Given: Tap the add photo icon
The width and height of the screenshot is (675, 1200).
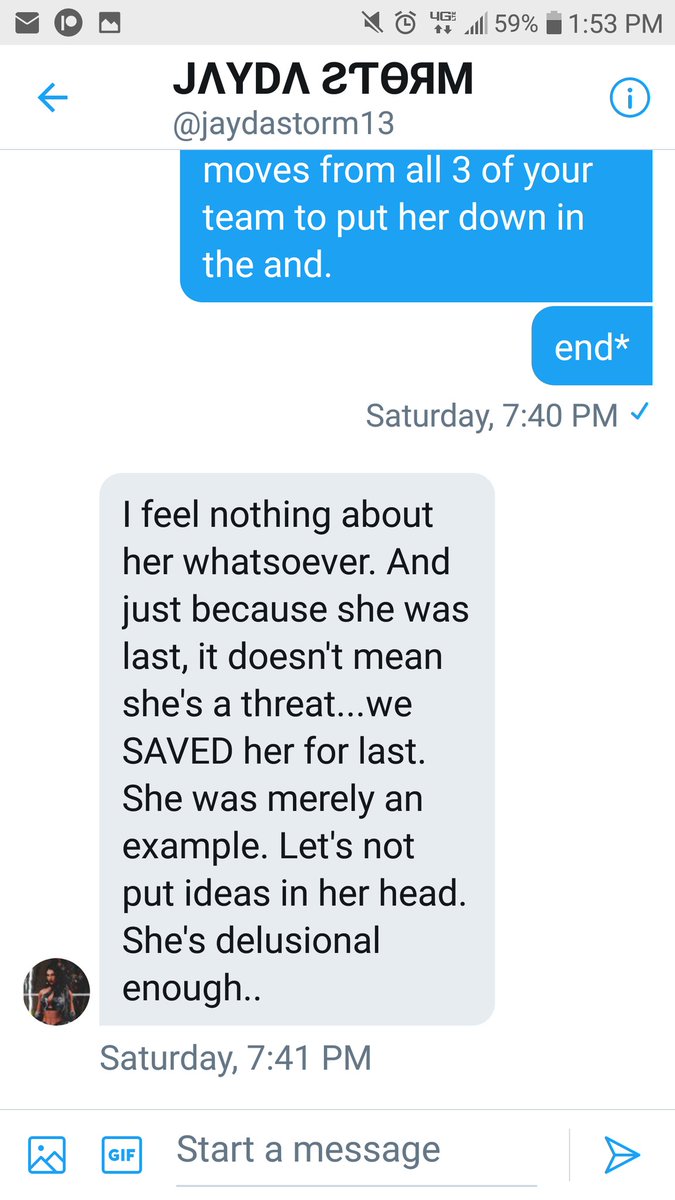Looking at the screenshot, I should pos(47,1154).
